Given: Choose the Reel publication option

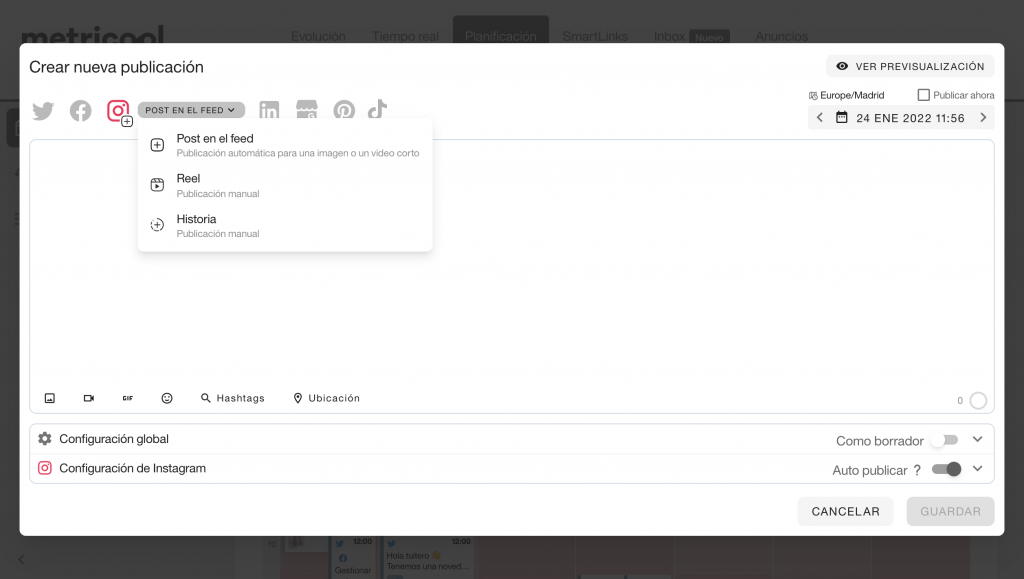Looking at the screenshot, I should 285,185.
